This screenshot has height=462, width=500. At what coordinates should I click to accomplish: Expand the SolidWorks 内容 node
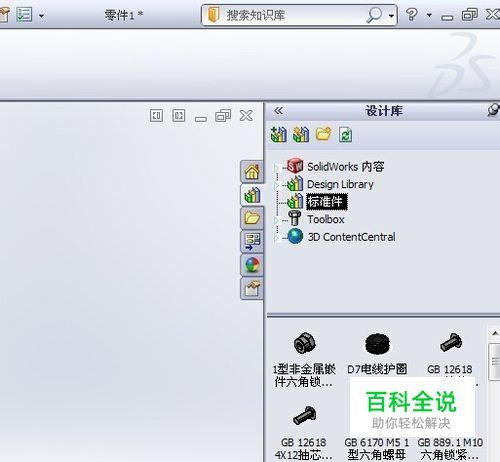[x=276, y=167]
